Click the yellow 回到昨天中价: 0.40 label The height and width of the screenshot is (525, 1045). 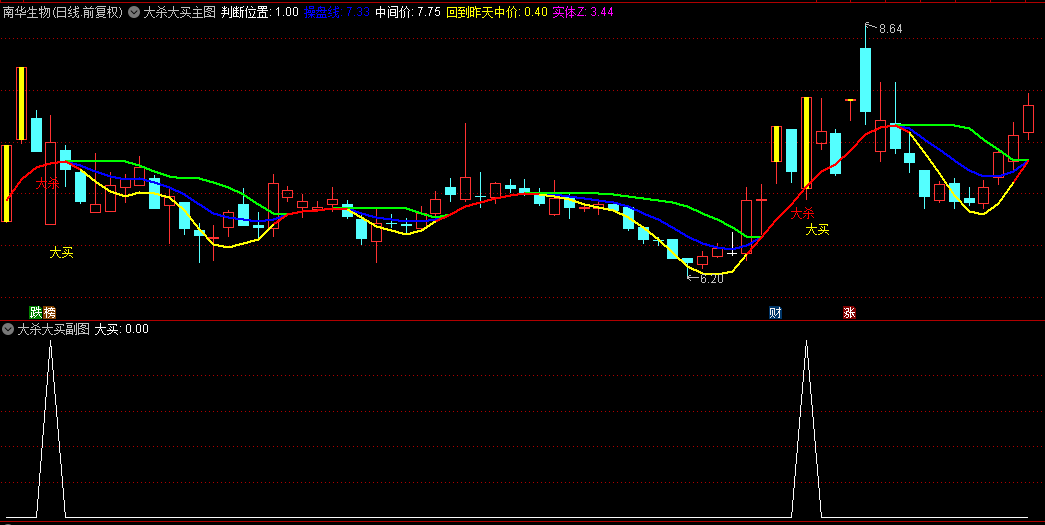pos(497,12)
